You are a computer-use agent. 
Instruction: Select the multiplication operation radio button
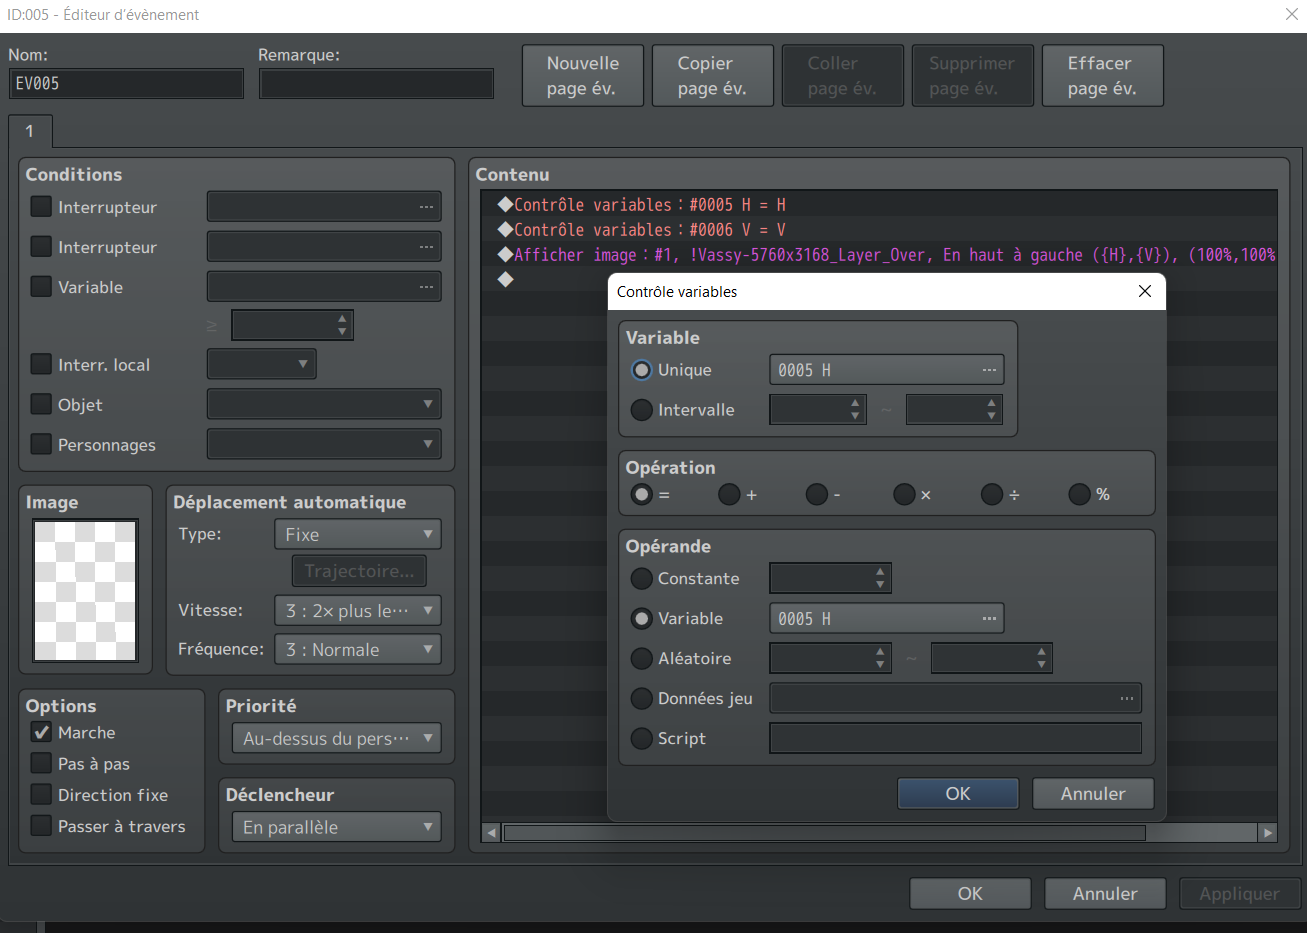click(x=904, y=494)
